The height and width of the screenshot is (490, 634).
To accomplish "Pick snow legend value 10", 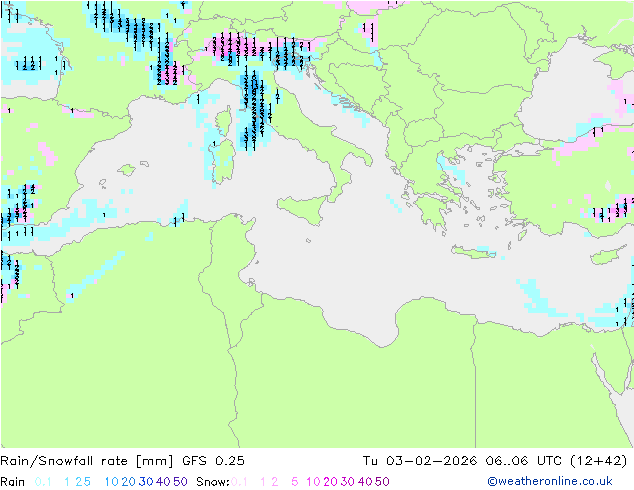I will [x=313, y=482].
